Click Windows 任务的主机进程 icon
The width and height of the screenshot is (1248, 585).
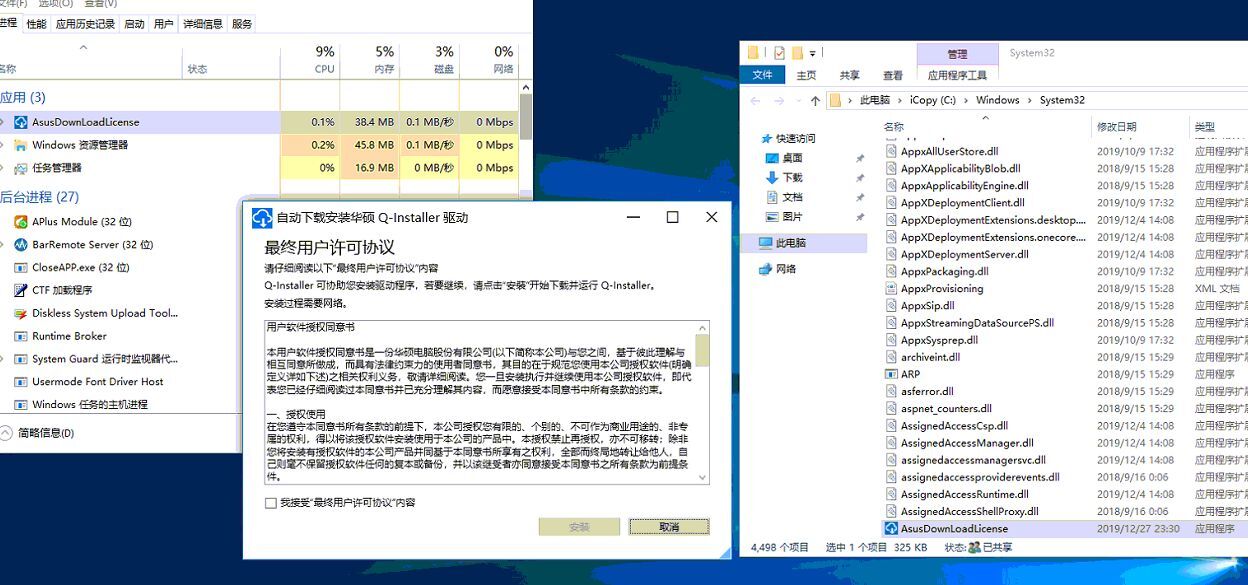click(x=21, y=405)
